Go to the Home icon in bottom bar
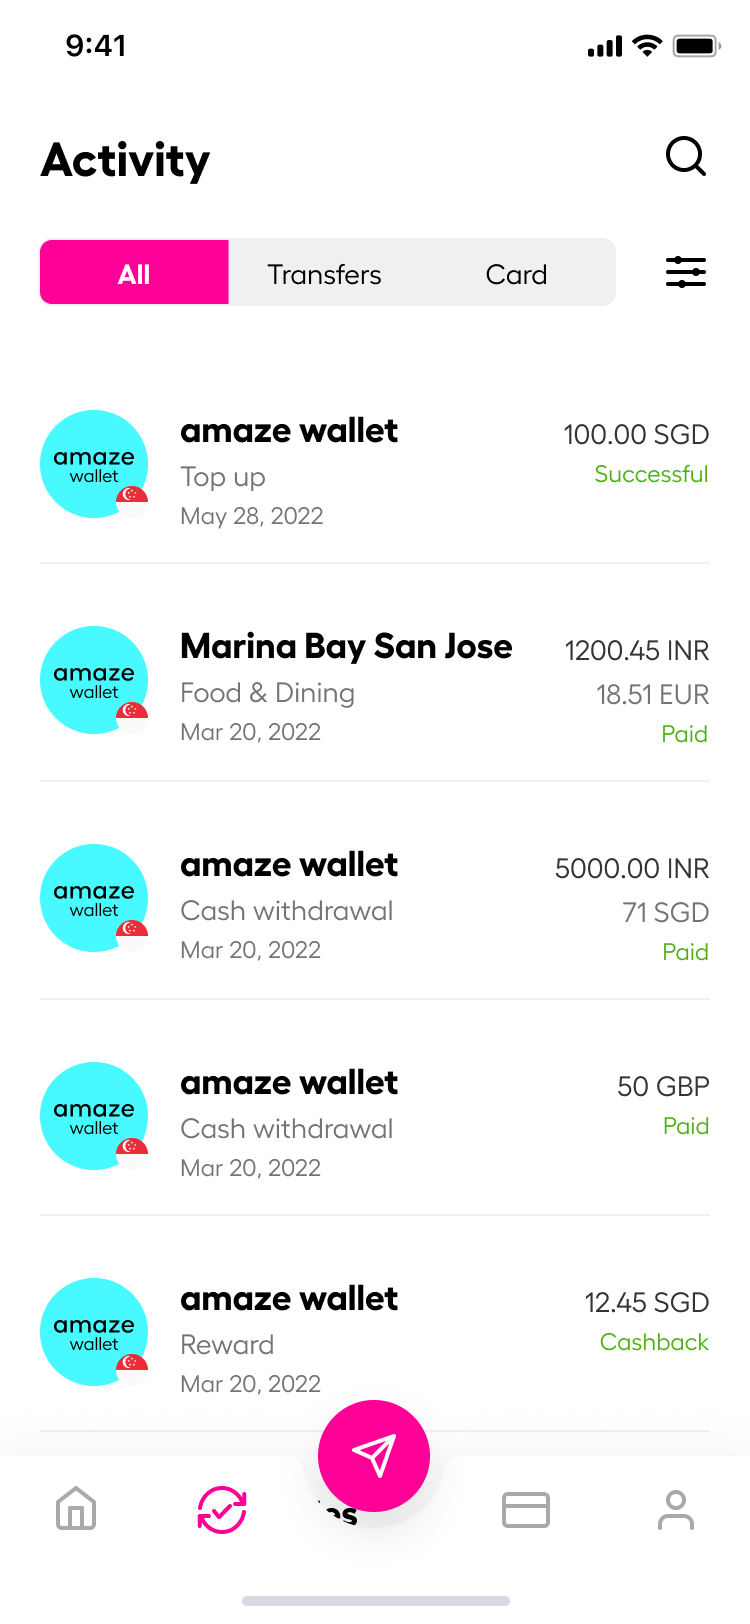The image size is (750, 1624). click(x=76, y=1509)
